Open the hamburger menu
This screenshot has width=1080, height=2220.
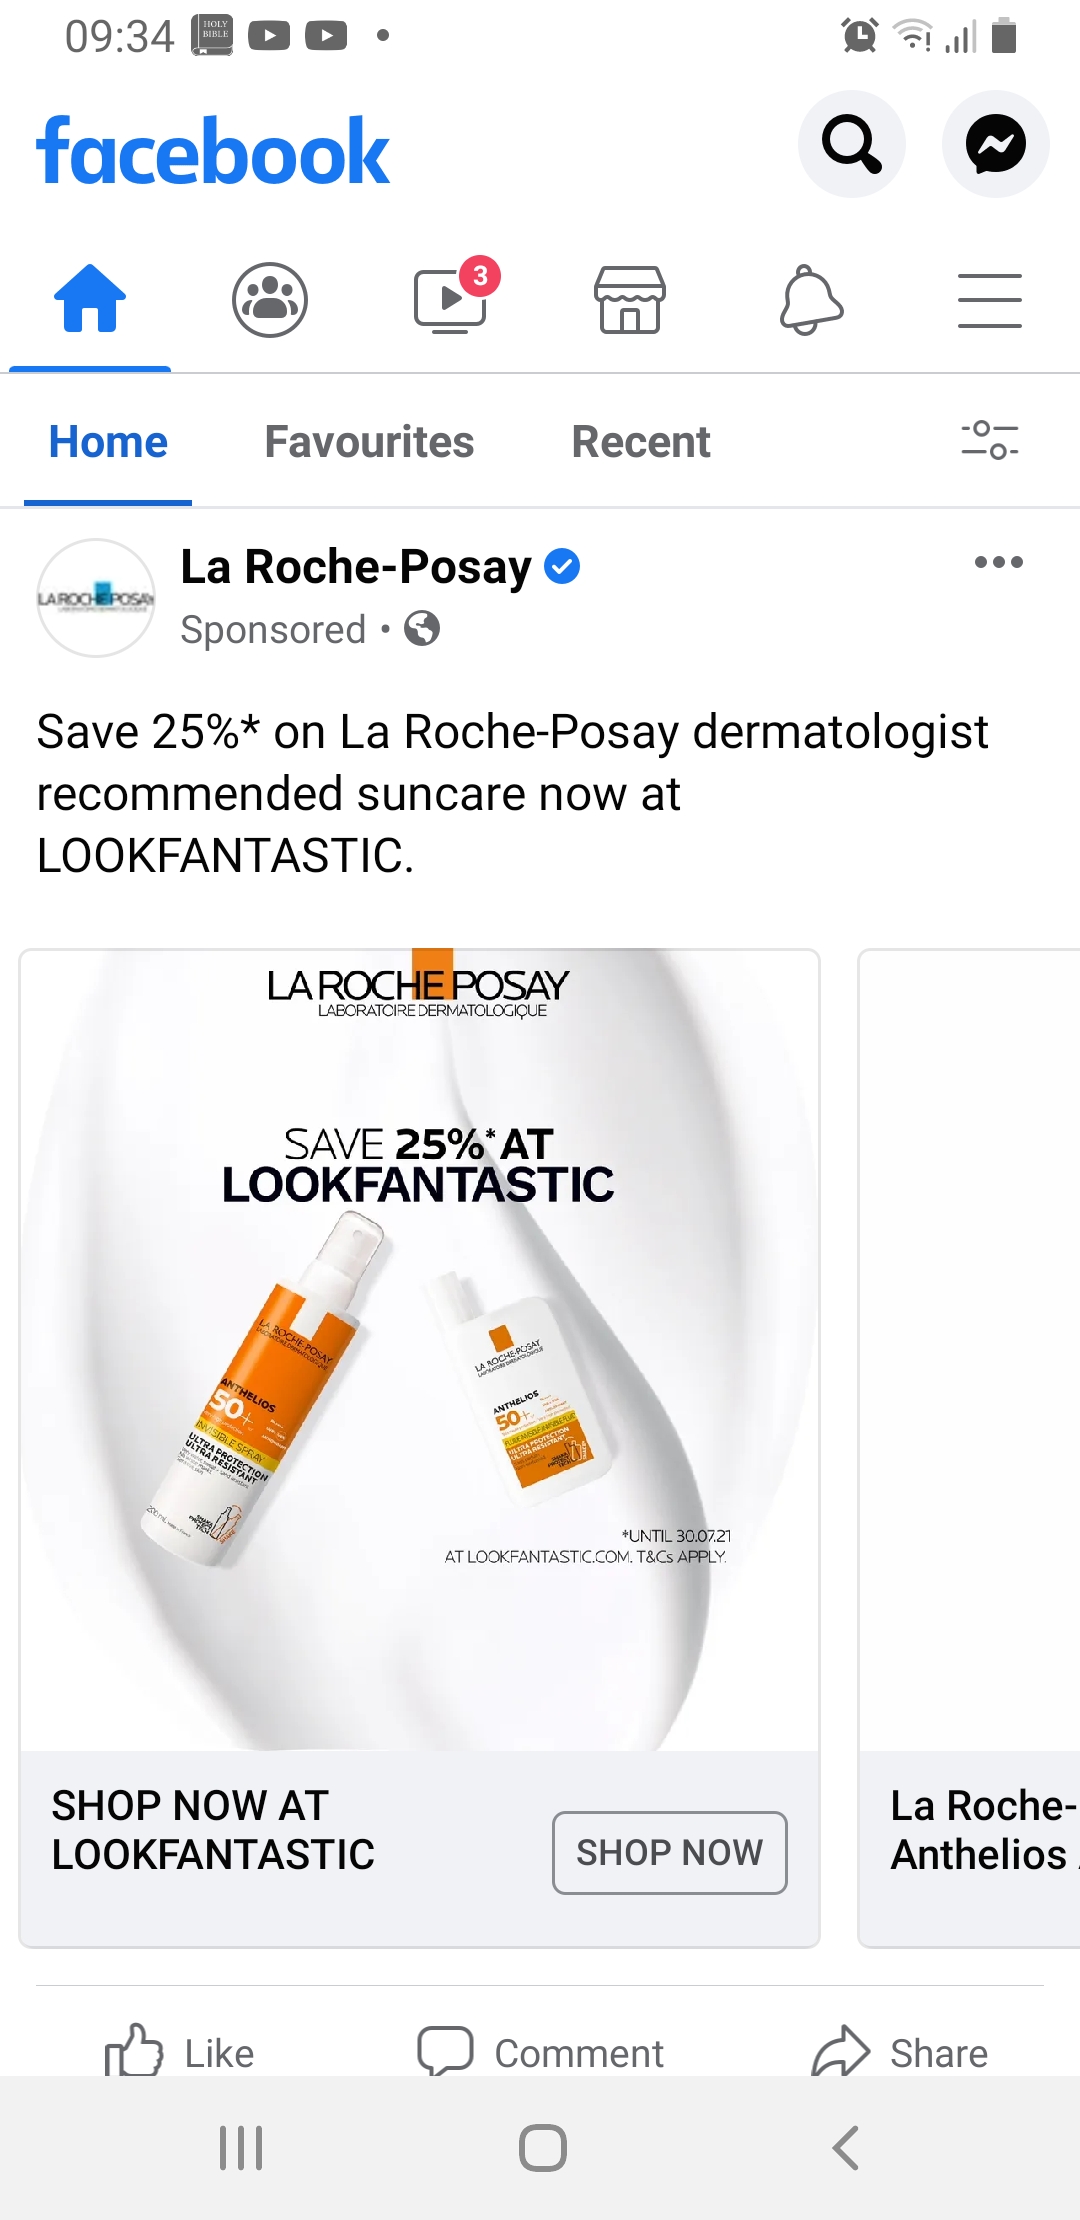coord(990,300)
